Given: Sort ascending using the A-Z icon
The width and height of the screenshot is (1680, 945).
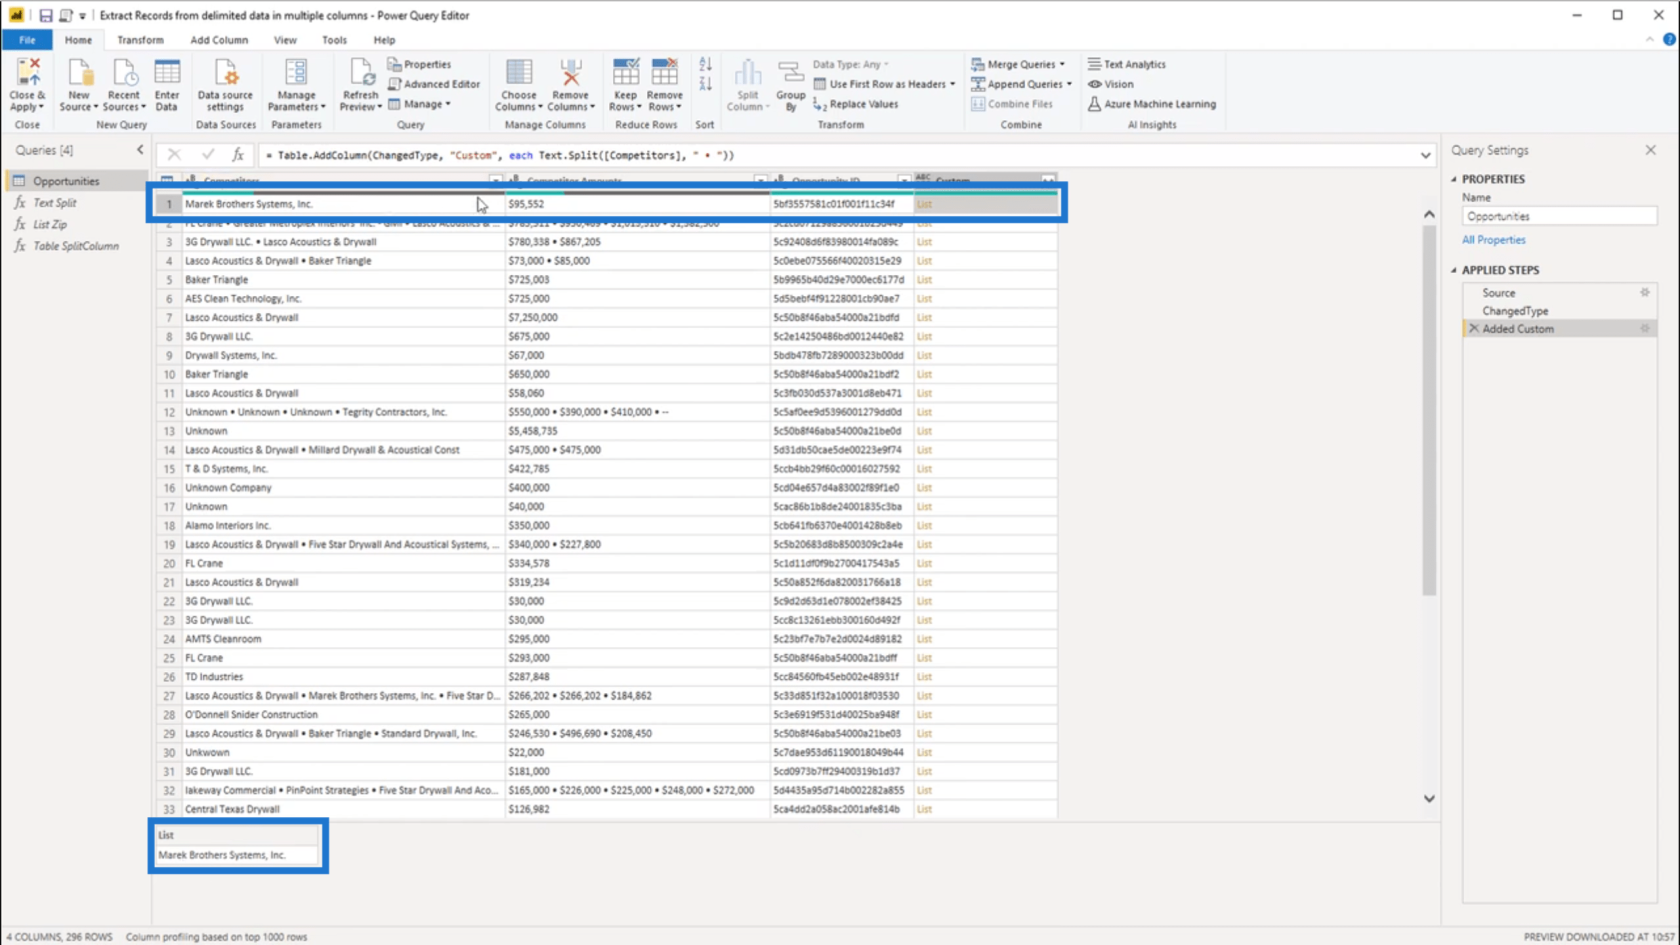Looking at the screenshot, I should (705, 65).
